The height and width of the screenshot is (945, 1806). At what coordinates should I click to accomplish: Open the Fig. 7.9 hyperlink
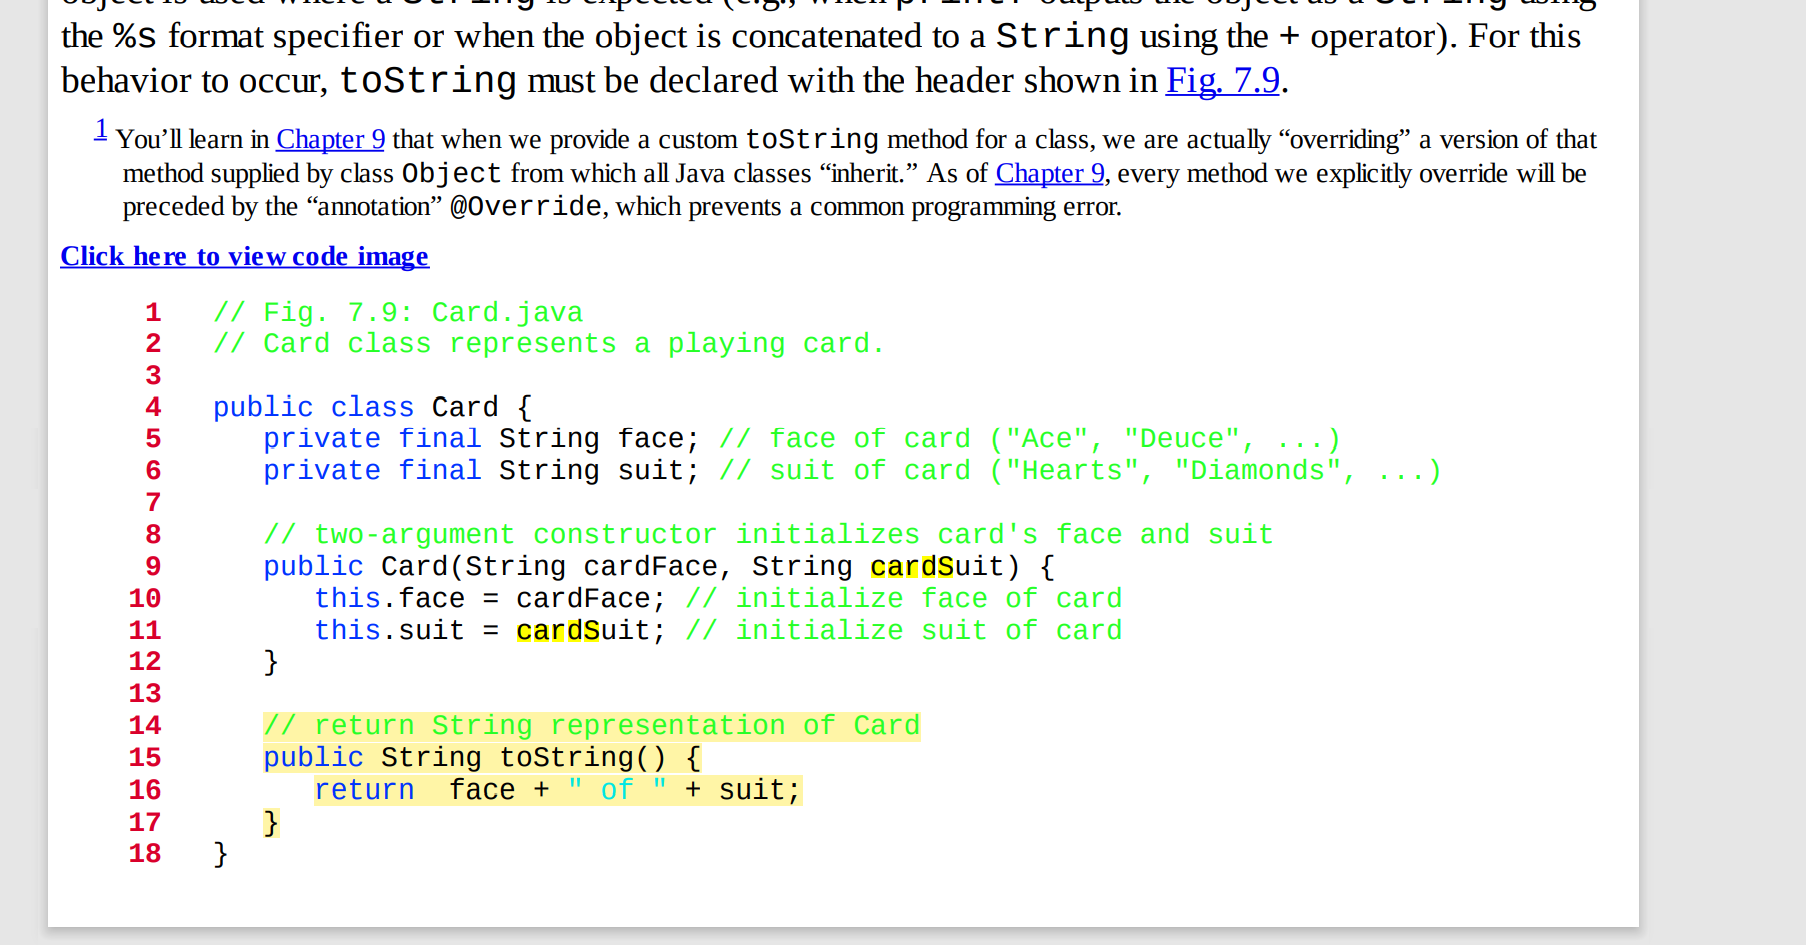[1222, 81]
